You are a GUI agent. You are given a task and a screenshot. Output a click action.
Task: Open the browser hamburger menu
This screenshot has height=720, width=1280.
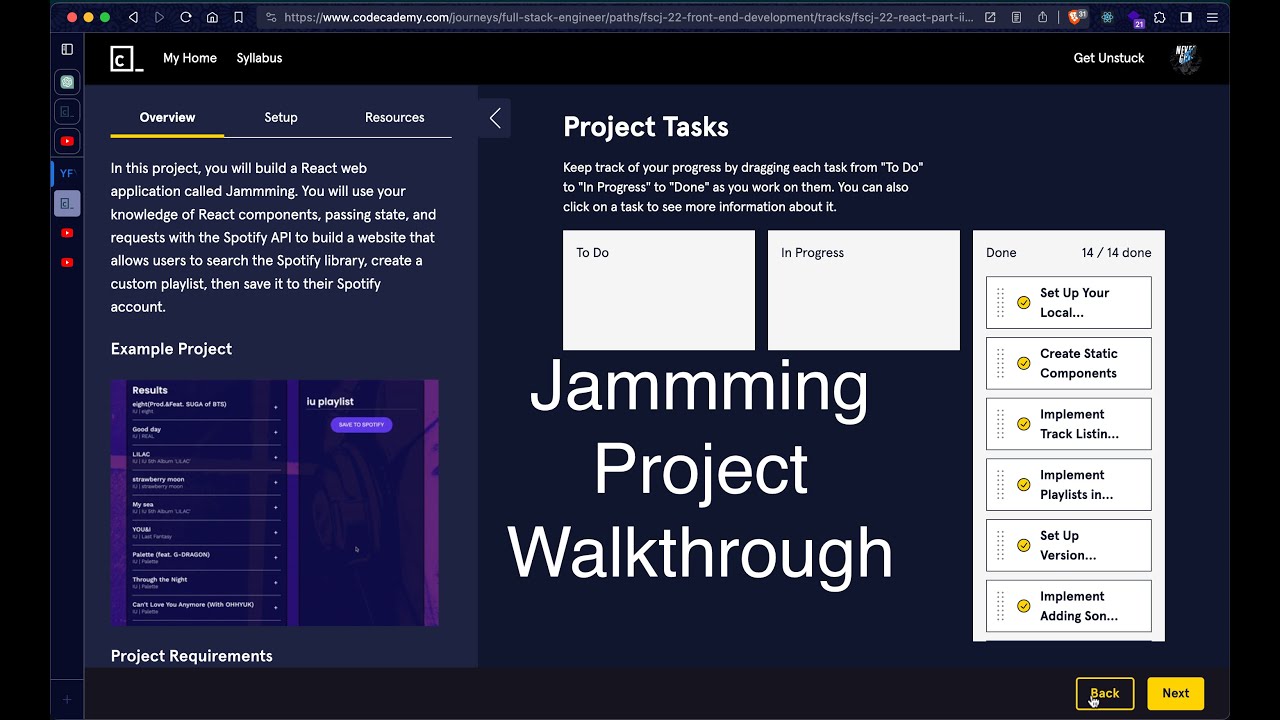1211,17
